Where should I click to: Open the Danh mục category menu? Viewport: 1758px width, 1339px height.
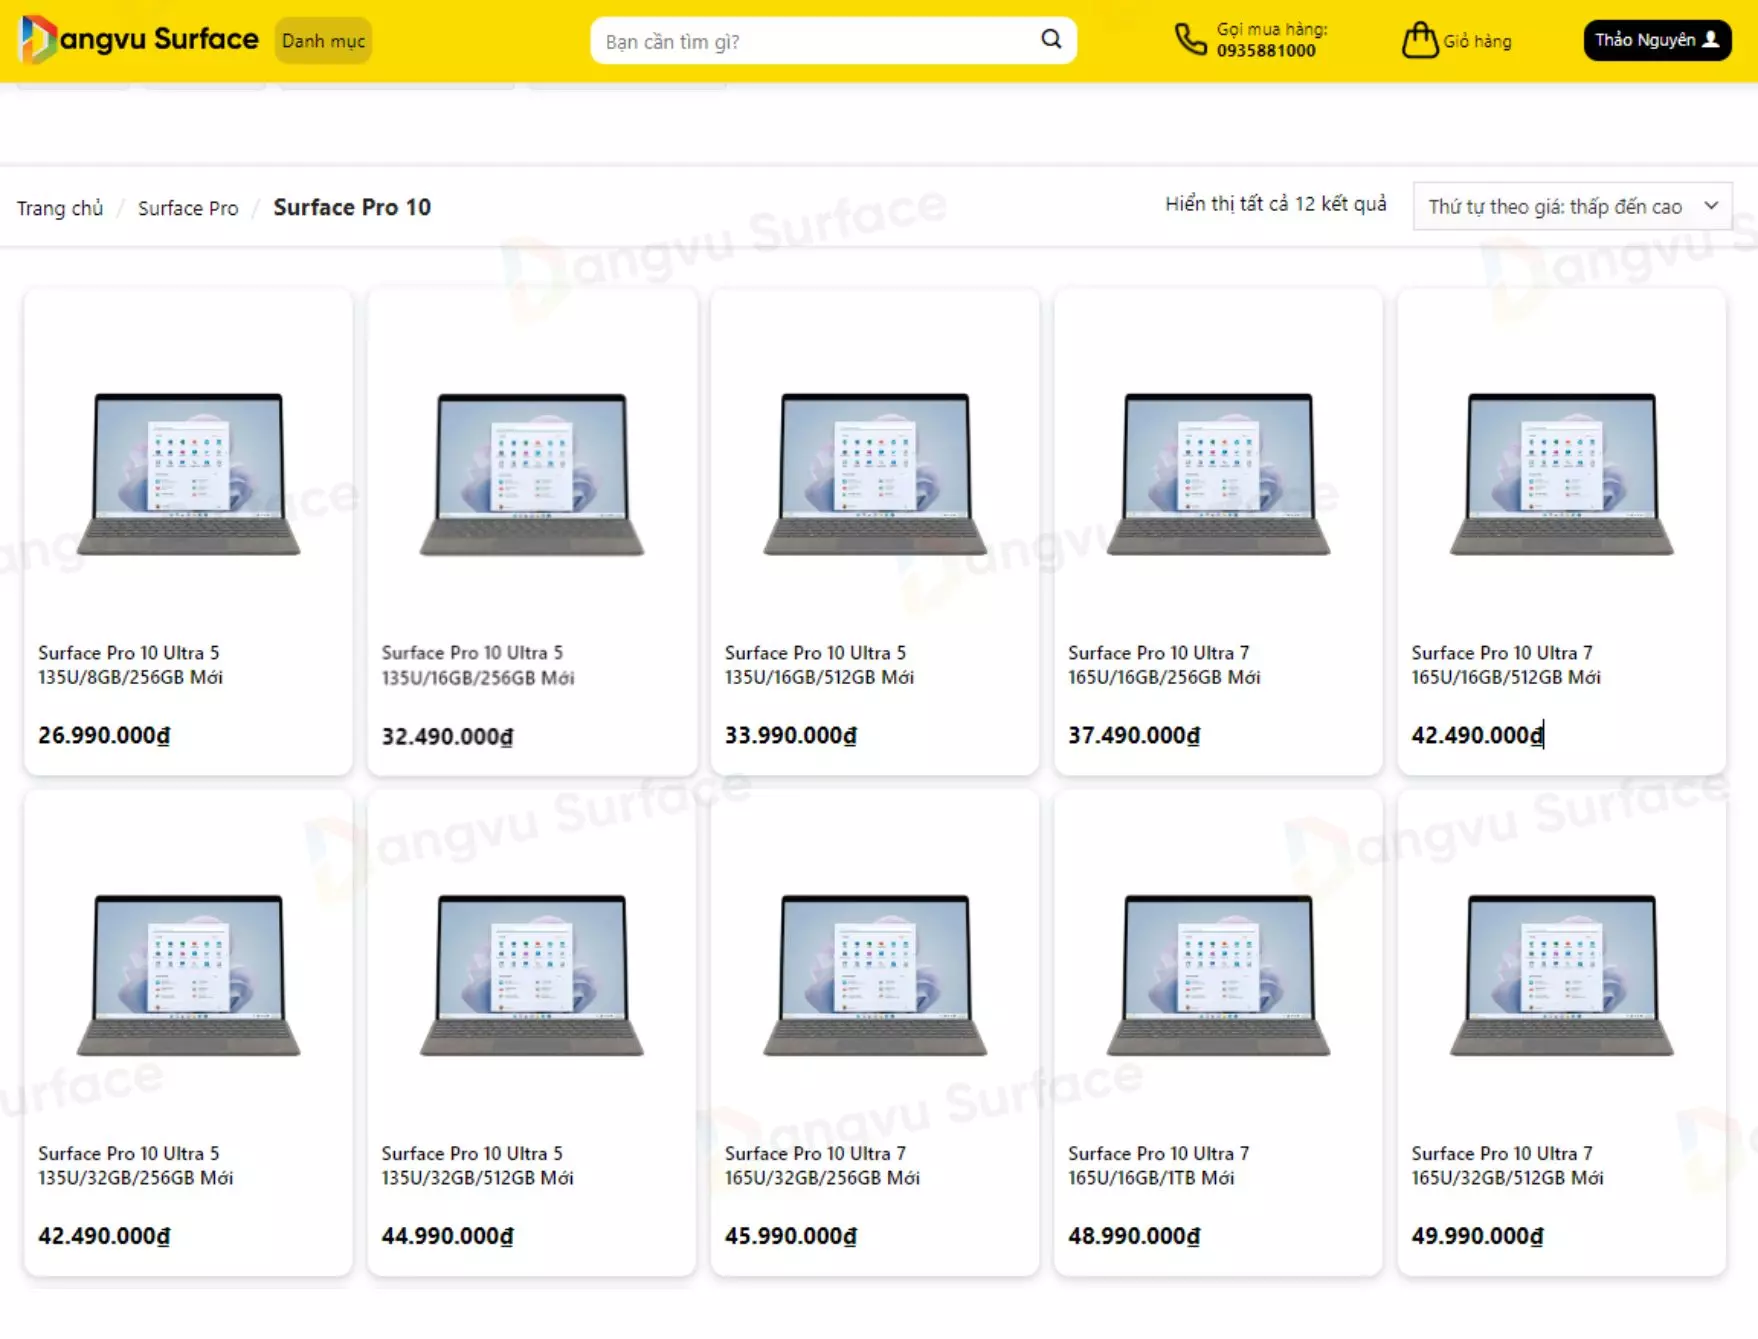click(323, 41)
